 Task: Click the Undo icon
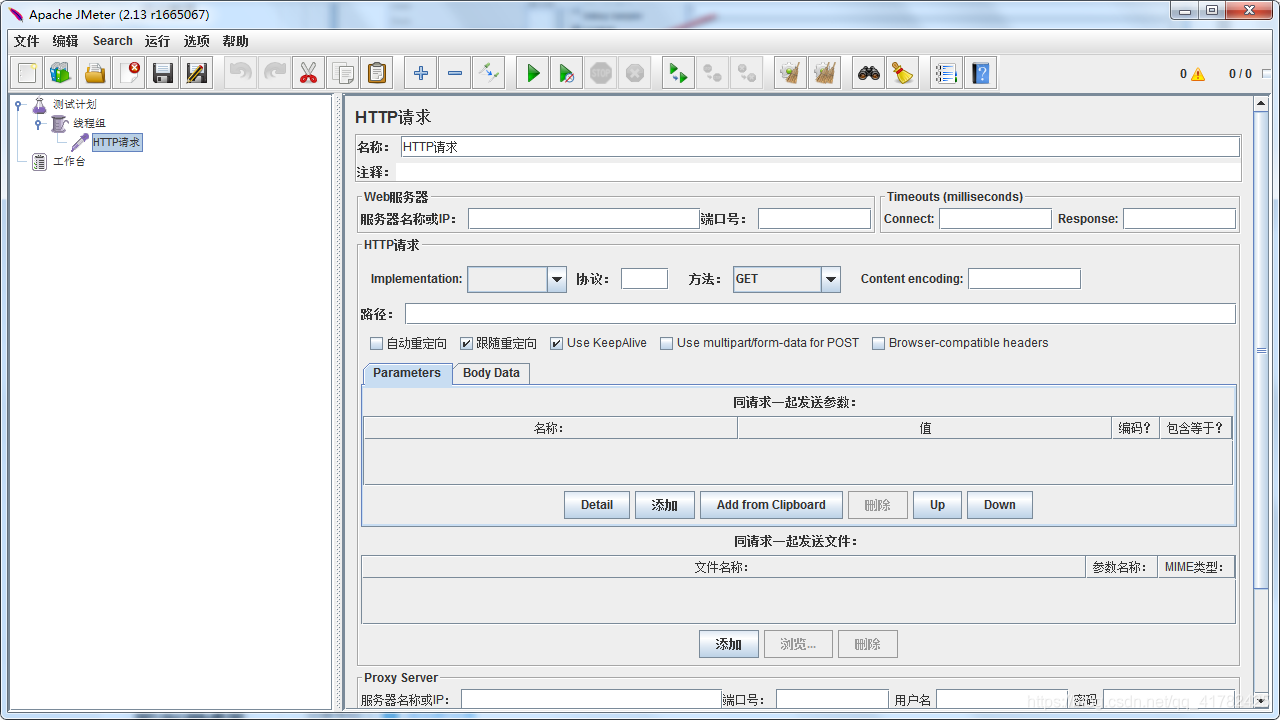240,73
